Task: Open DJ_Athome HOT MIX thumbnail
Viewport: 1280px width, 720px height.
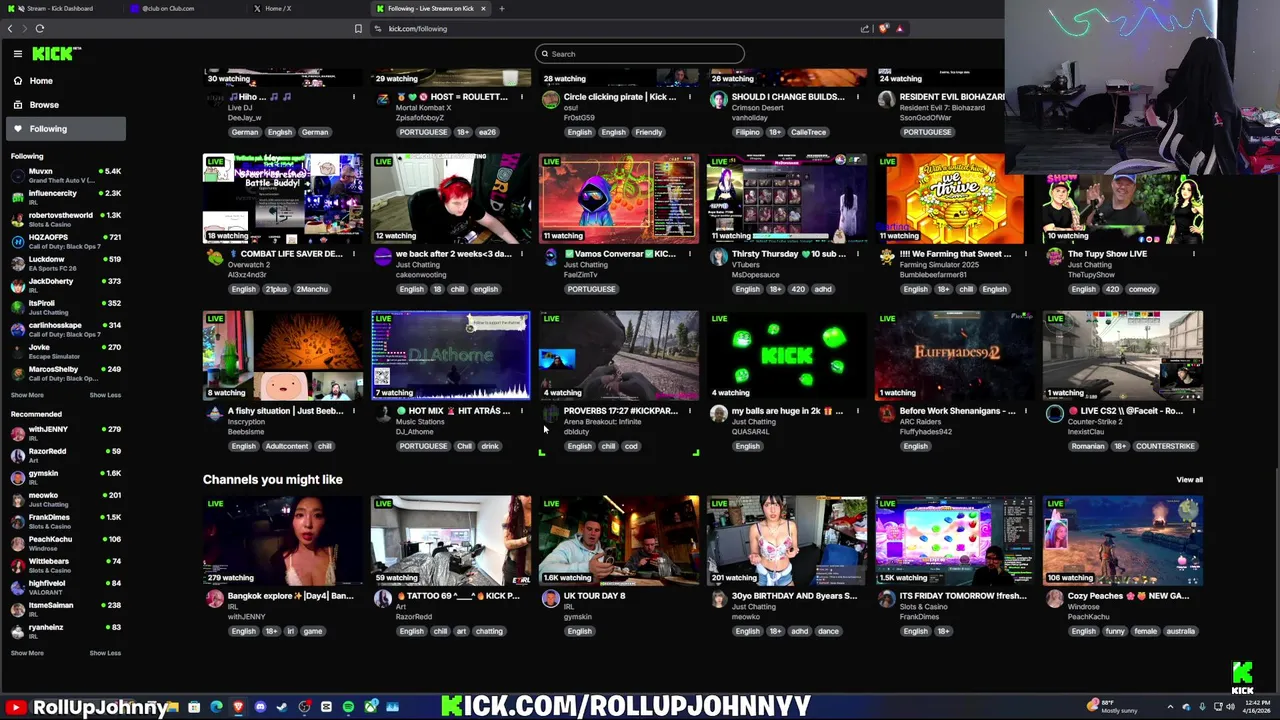Action: click(451, 356)
